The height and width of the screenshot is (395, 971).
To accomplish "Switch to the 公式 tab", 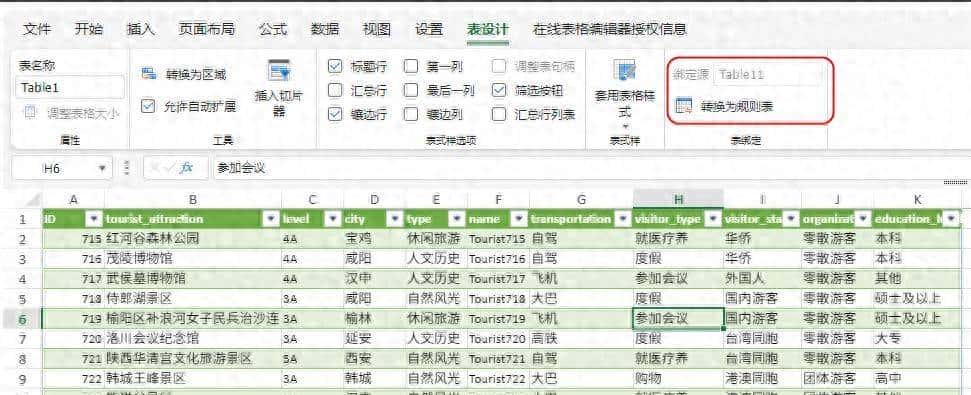I will tap(273, 29).
